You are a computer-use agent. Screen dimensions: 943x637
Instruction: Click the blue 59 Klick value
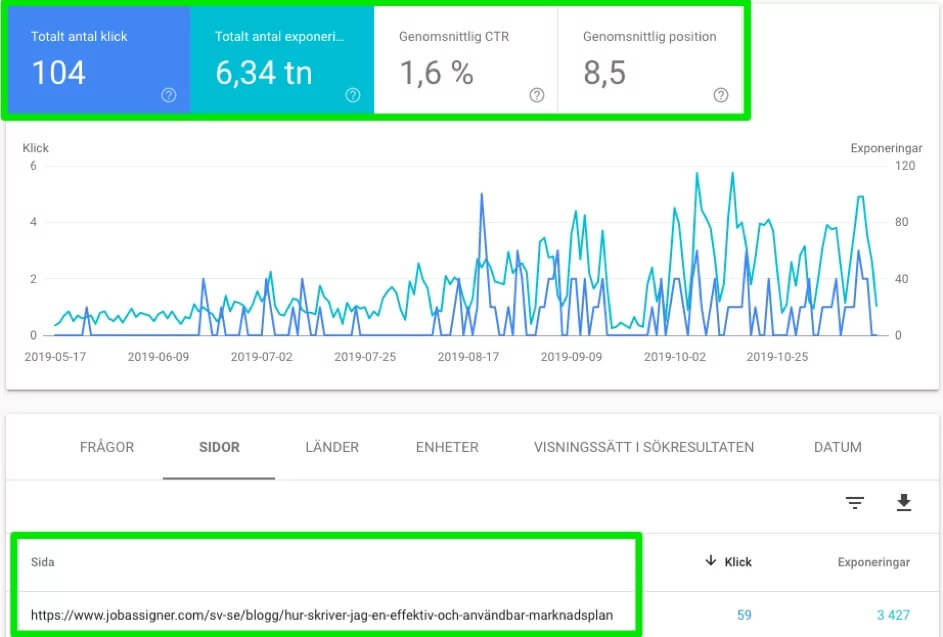(744, 614)
